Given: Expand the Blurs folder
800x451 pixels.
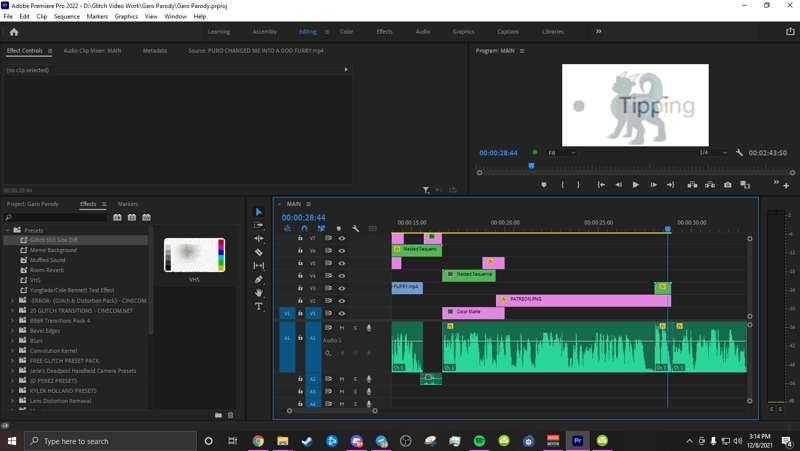Looking at the screenshot, I should (x=12, y=340).
